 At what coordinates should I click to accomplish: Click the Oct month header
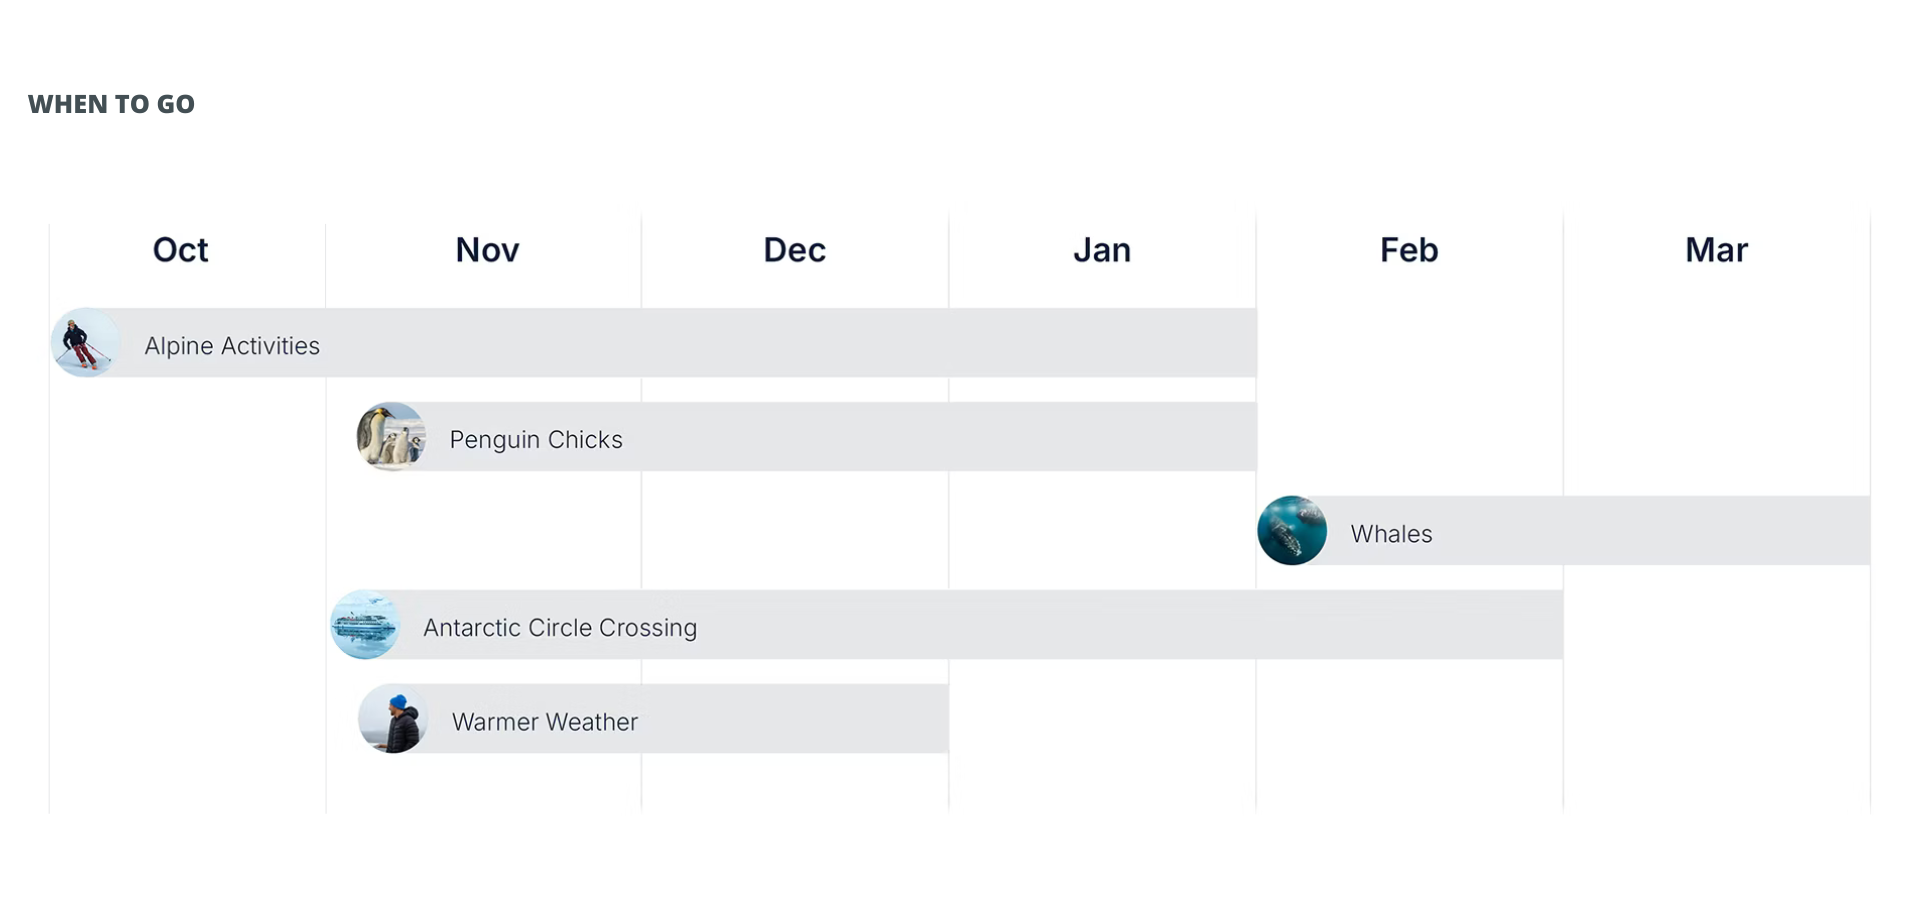point(180,250)
